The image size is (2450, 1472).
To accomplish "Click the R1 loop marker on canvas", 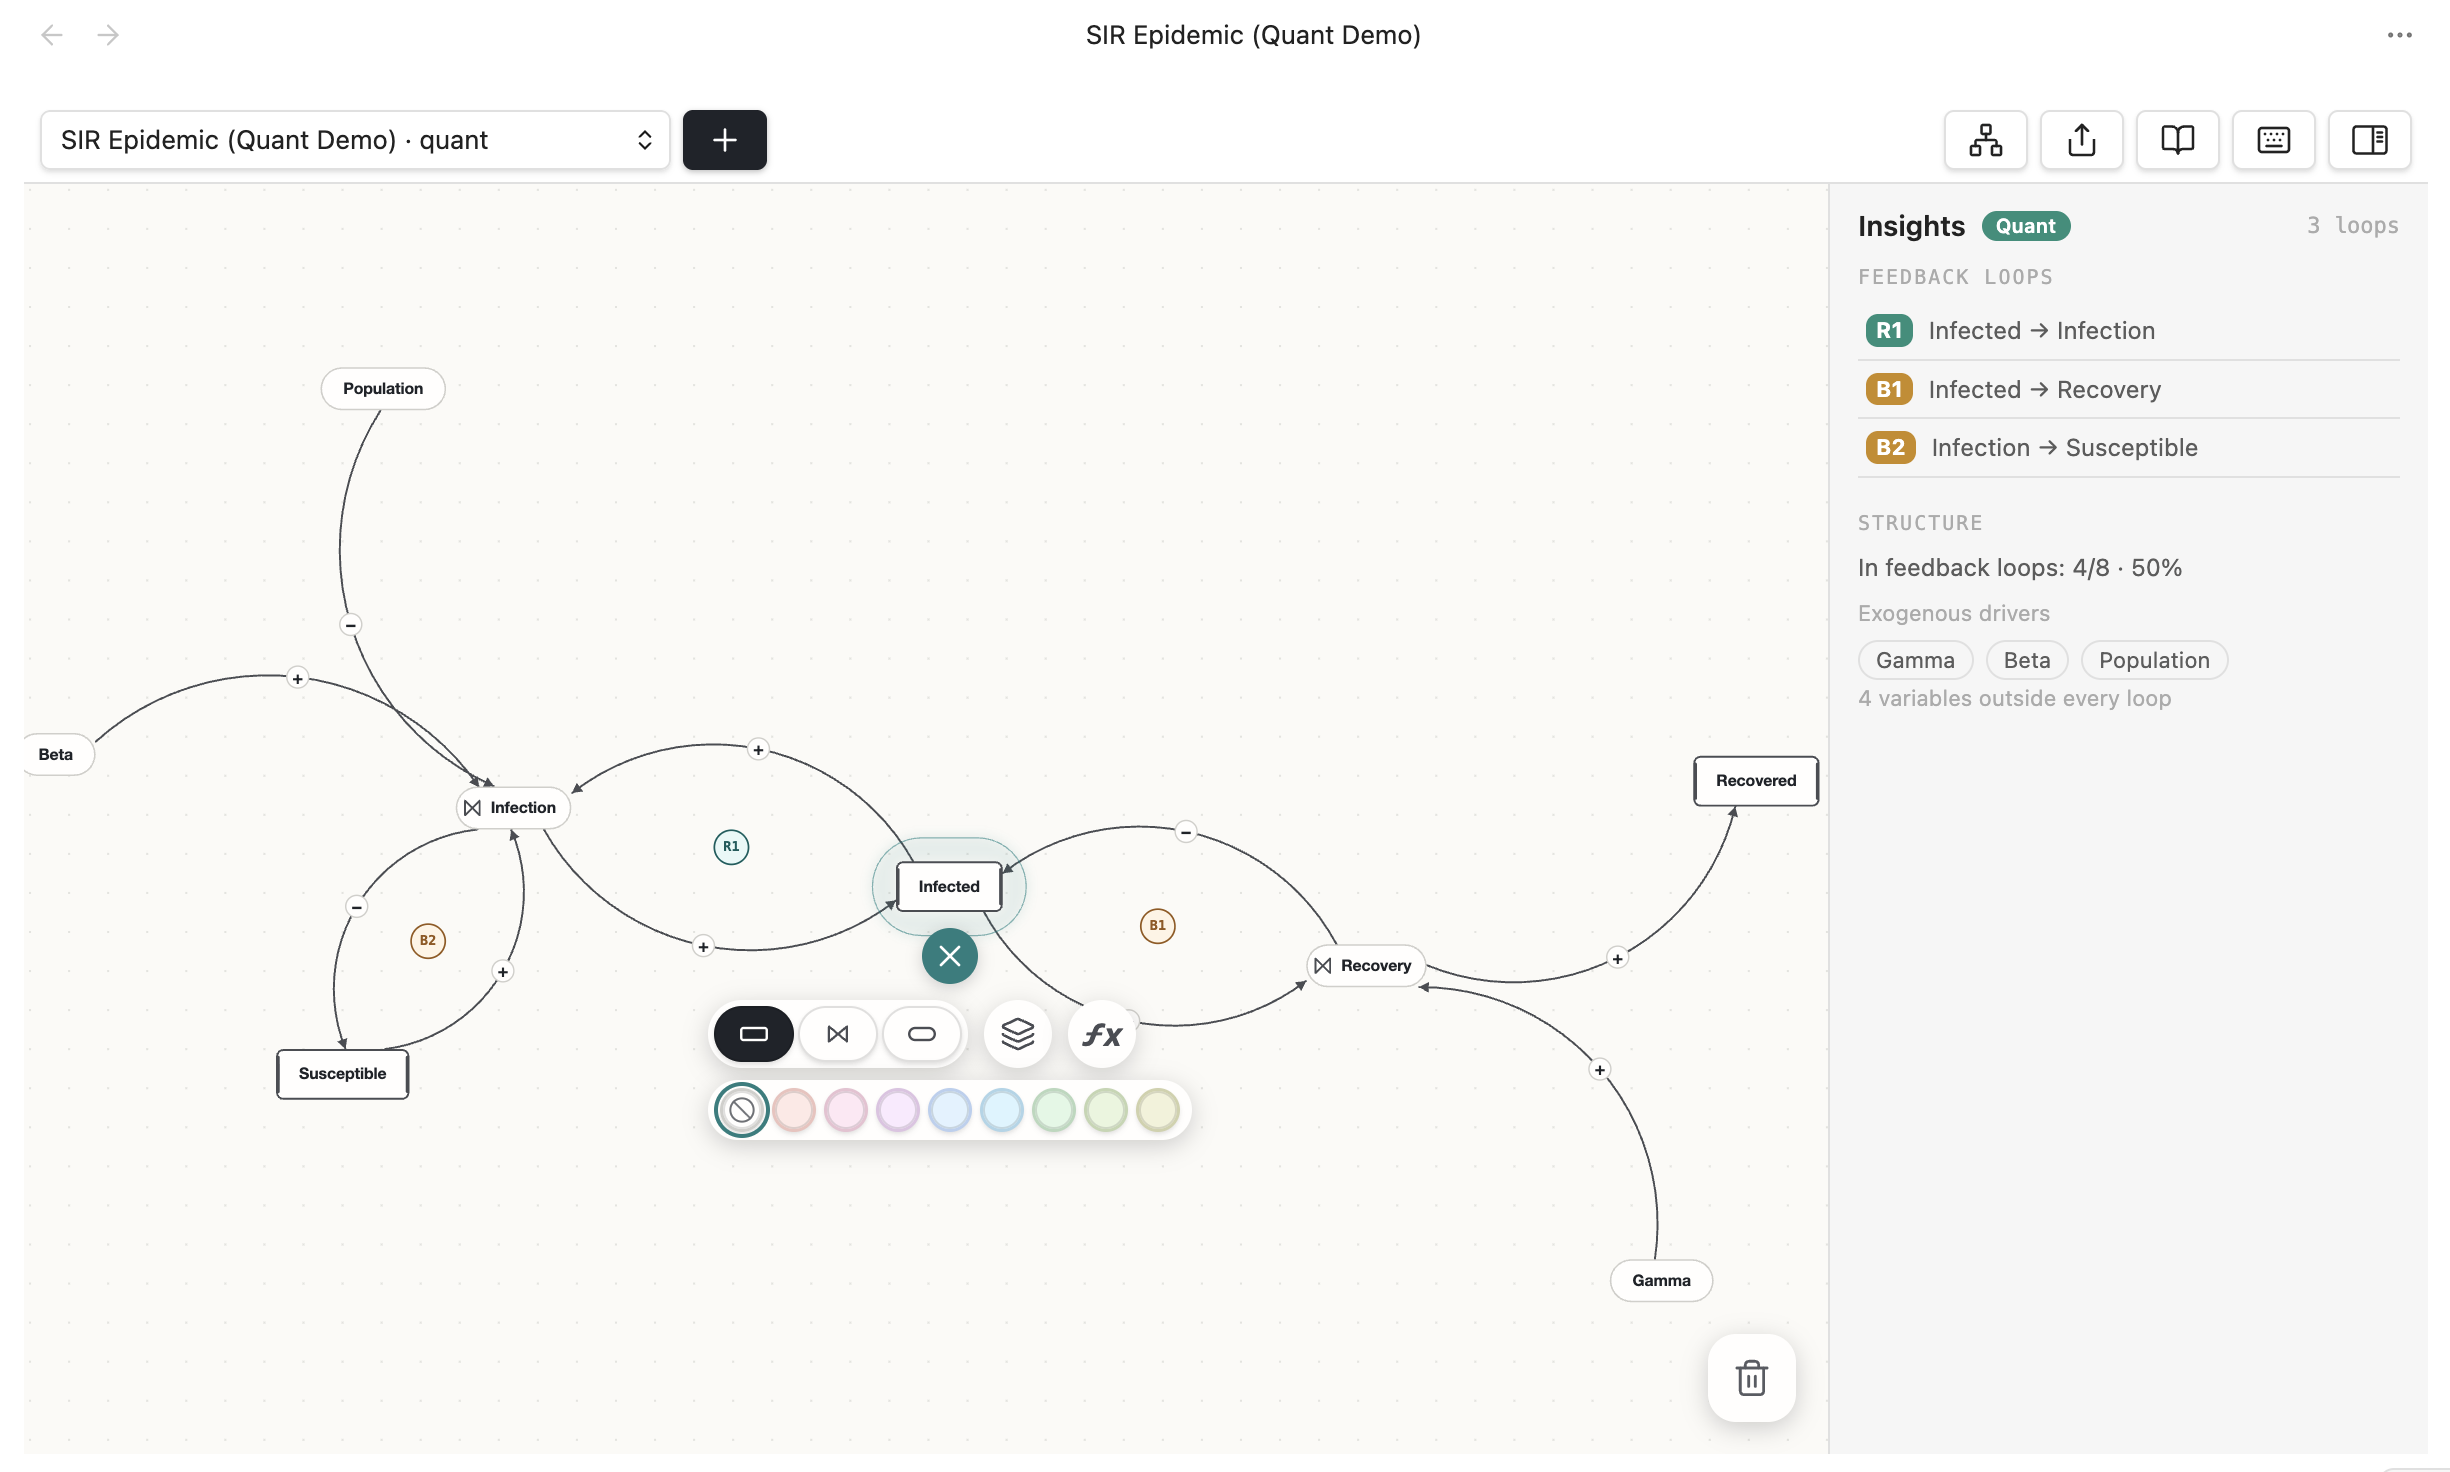I will [731, 847].
